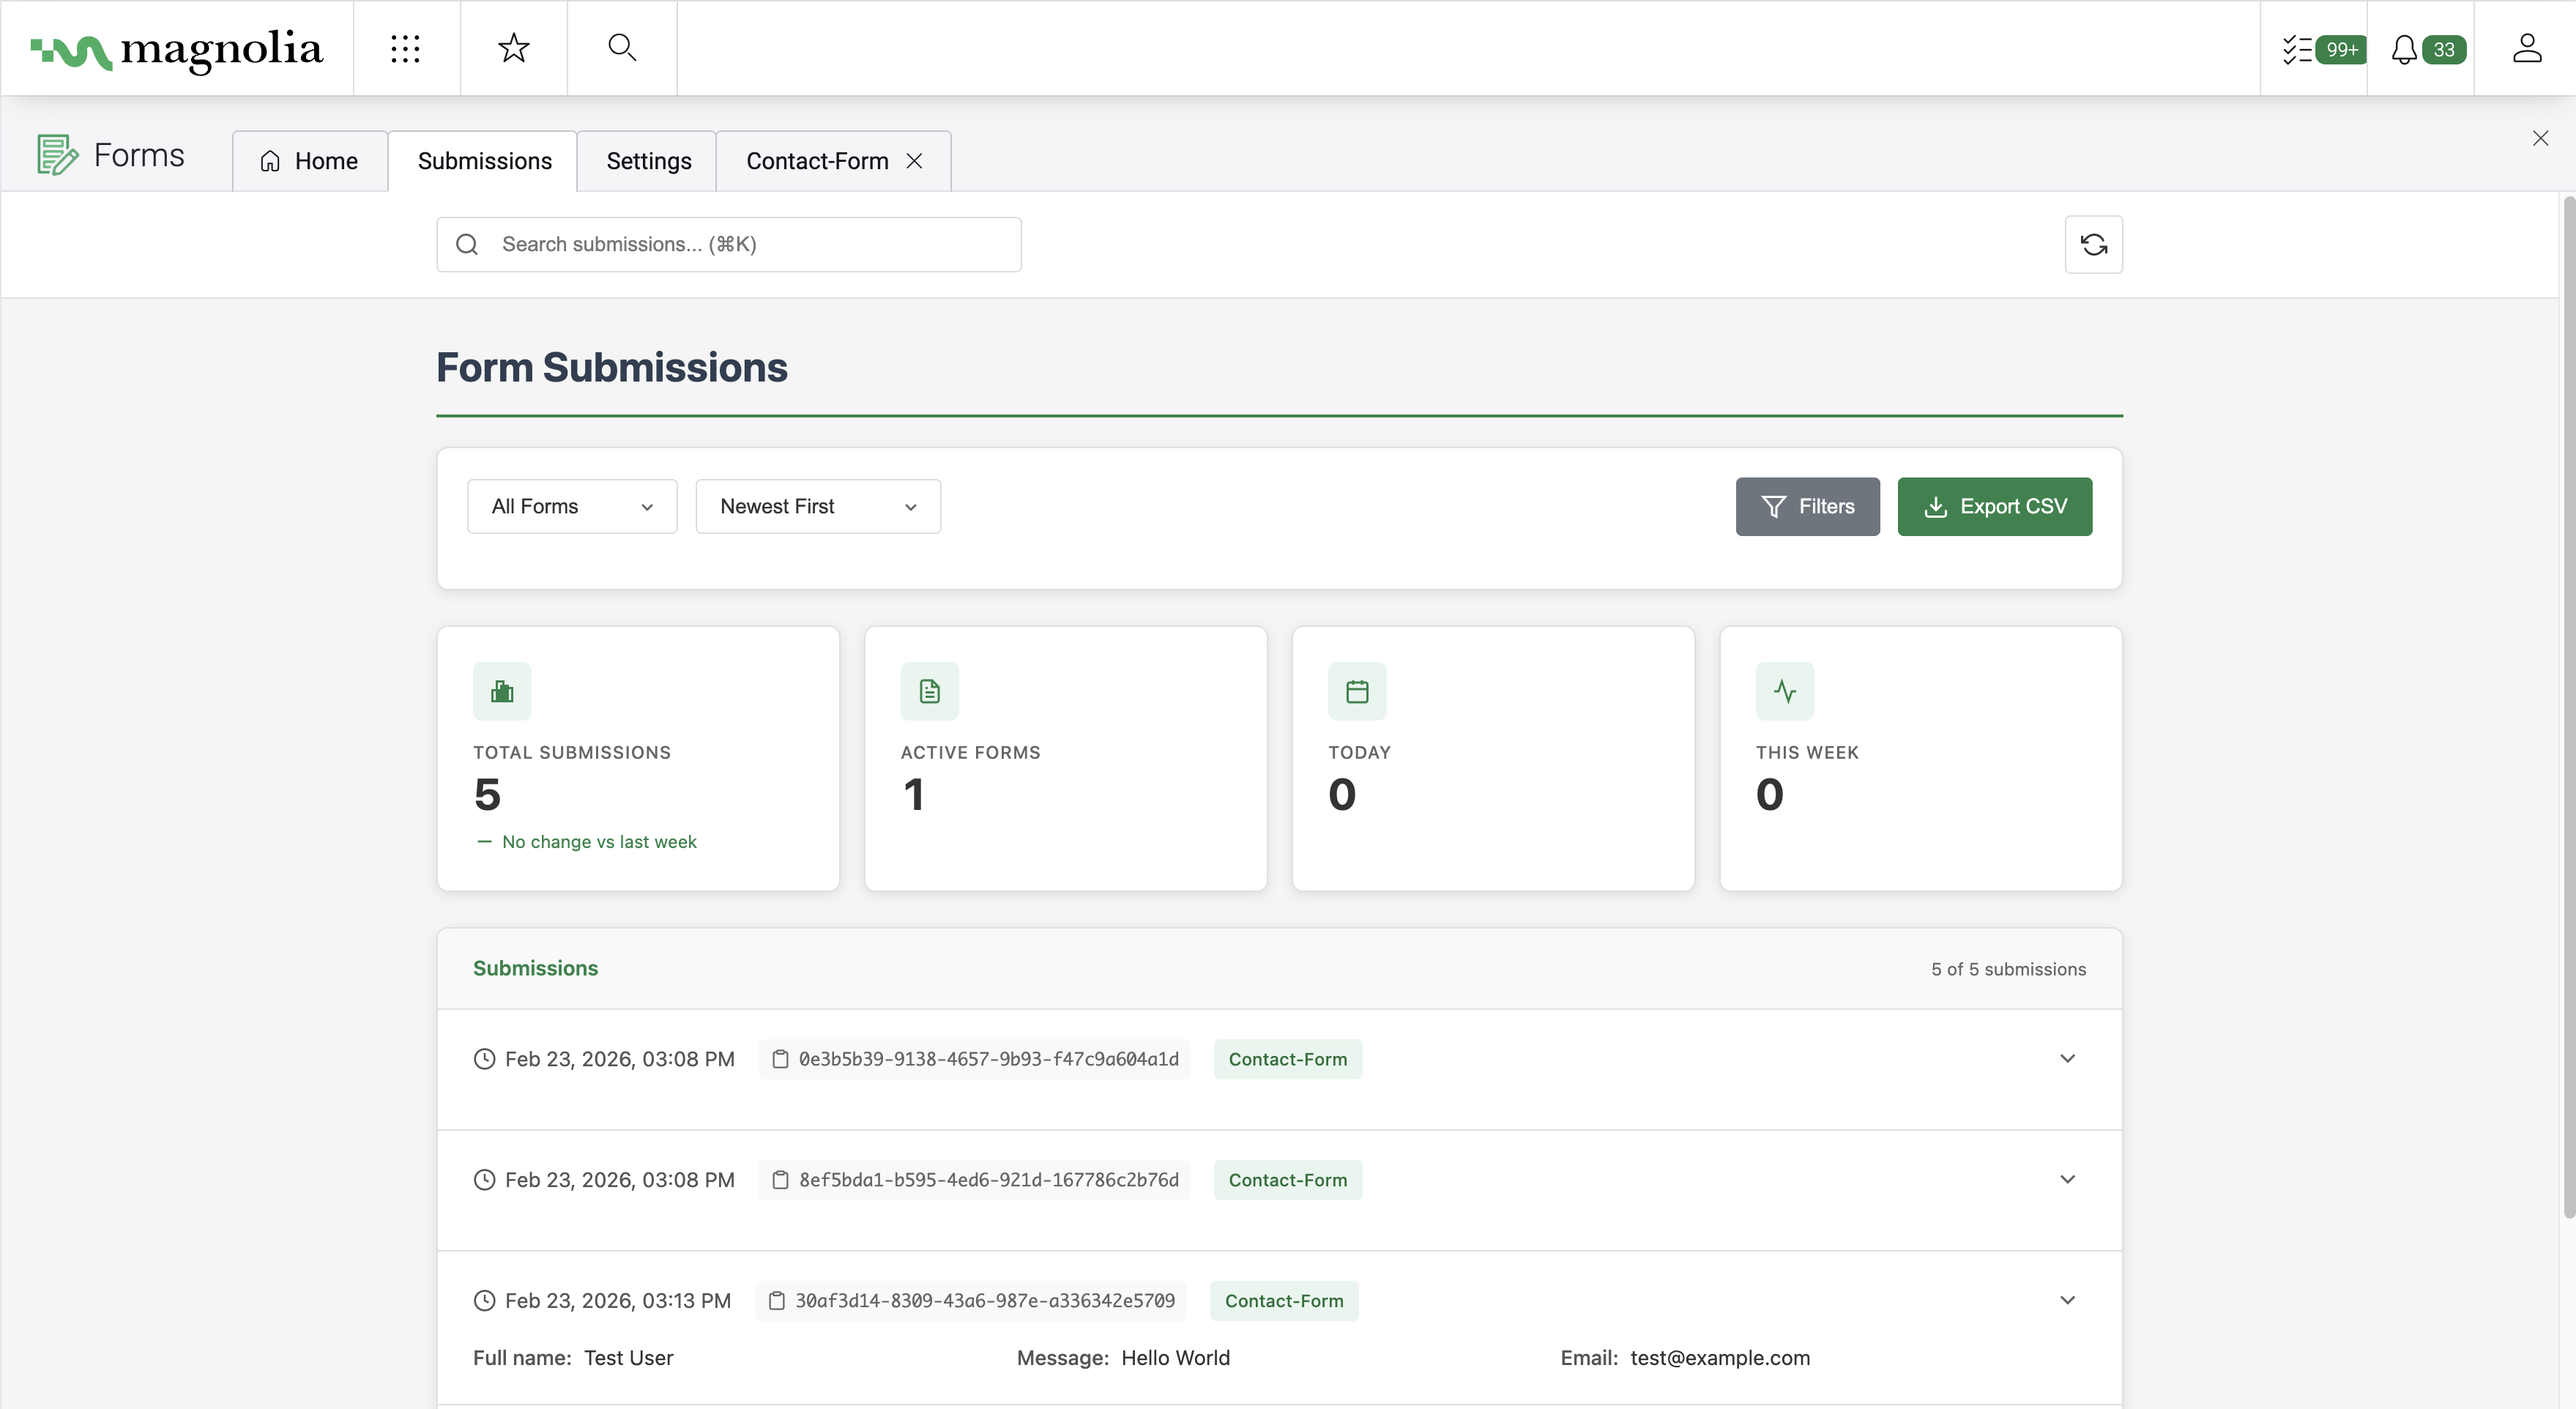This screenshot has height=1409, width=2576.
Task: Open the All Forms dropdown
Action: [572, 506]
